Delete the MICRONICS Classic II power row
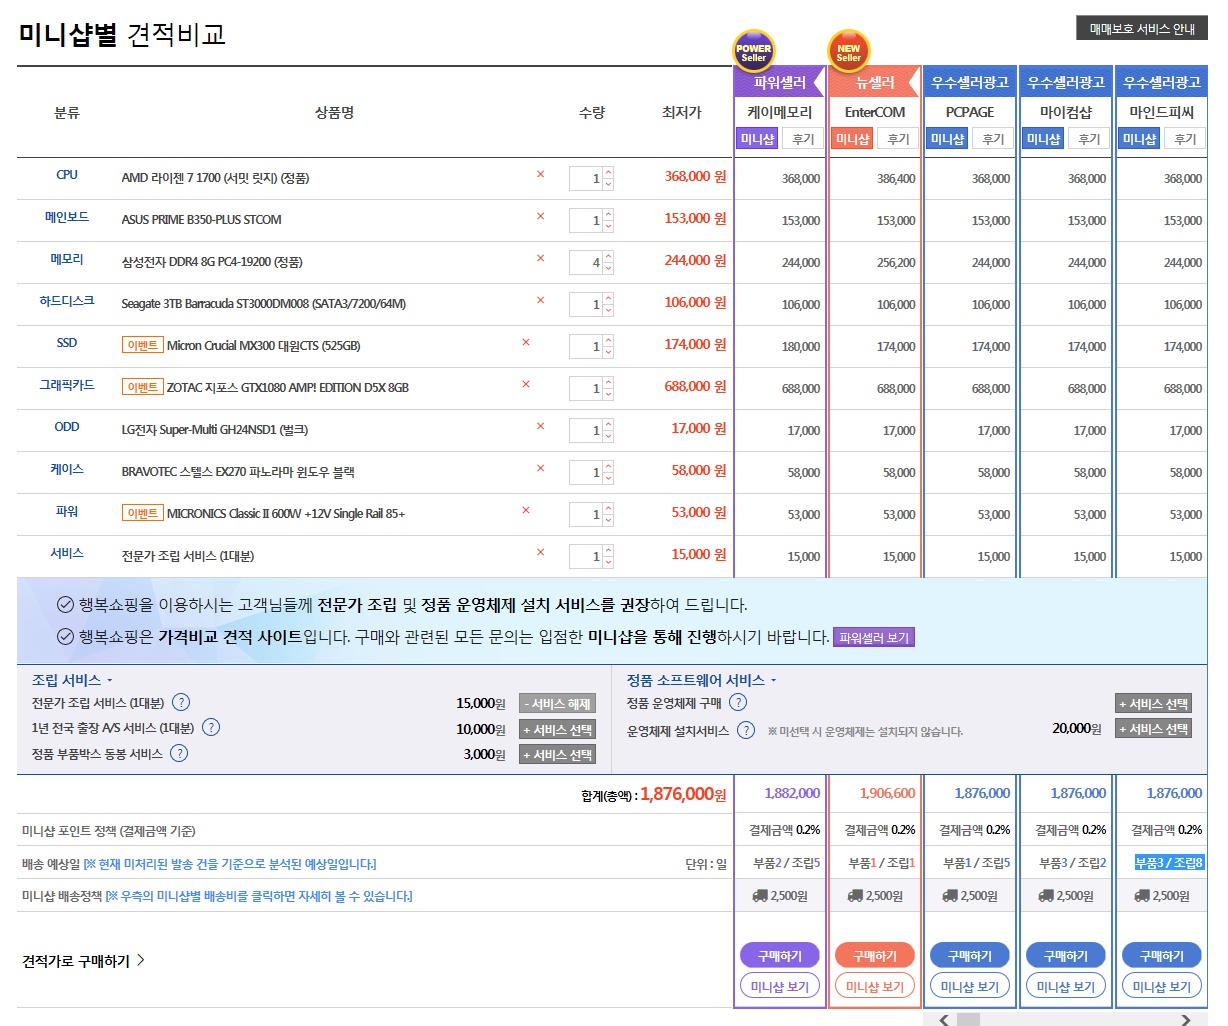Screen dimensions: 1228x1026 click(x=526, y=510)
